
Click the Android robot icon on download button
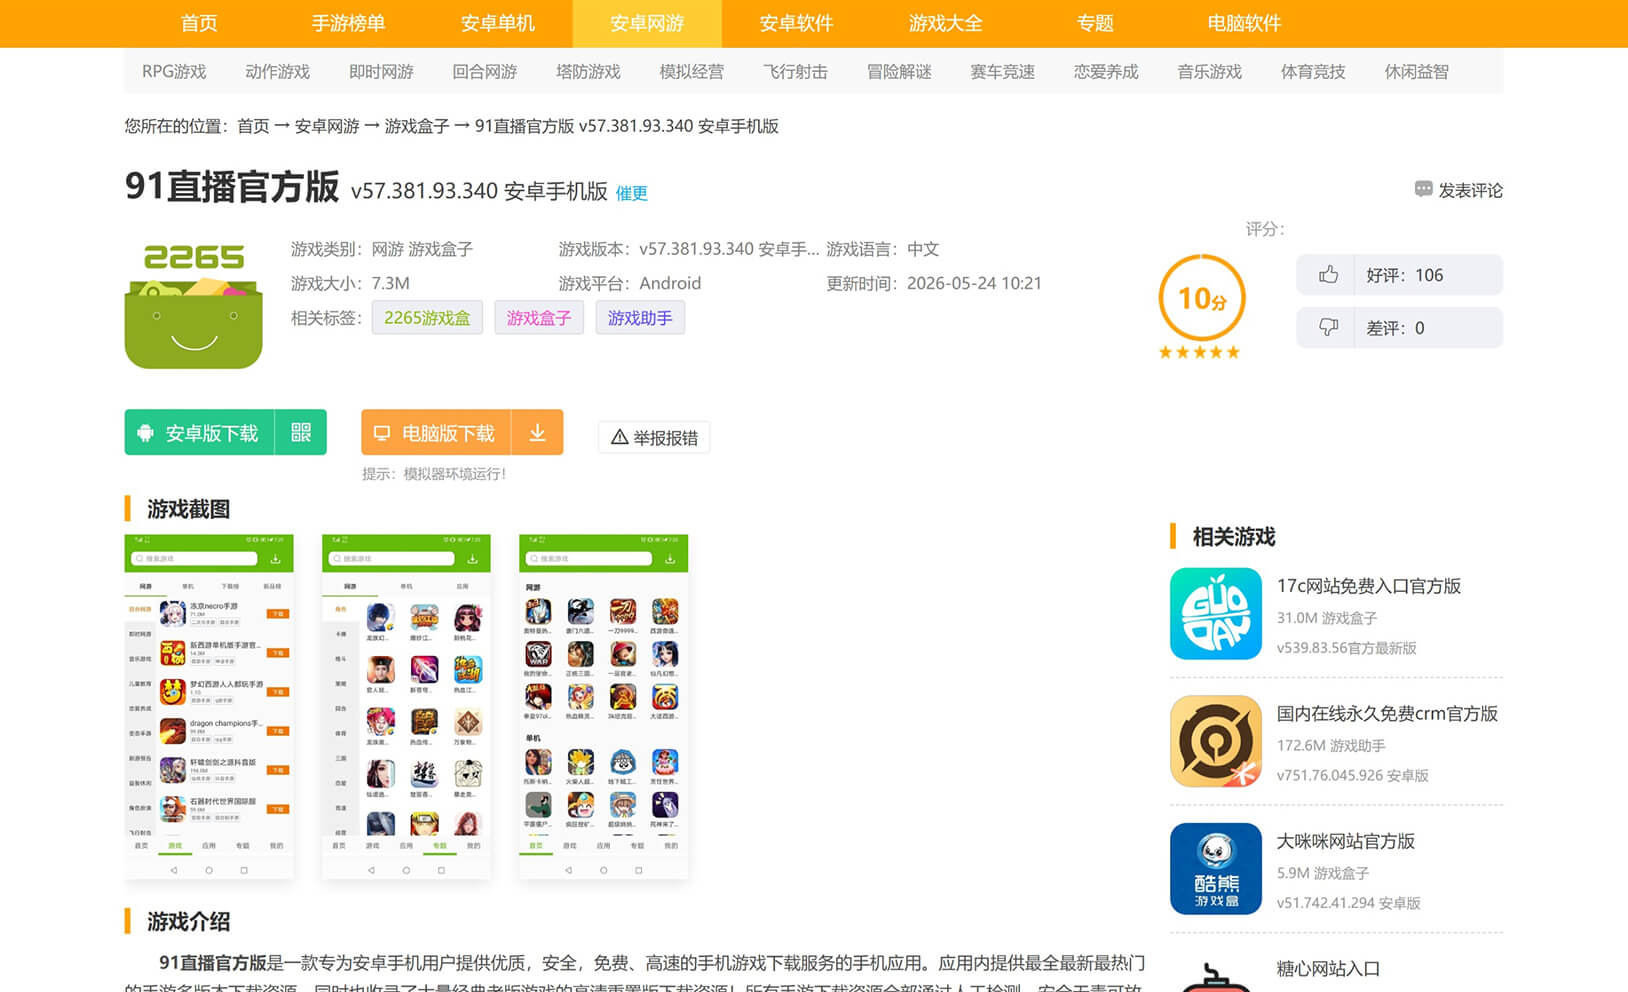(145, 433)
